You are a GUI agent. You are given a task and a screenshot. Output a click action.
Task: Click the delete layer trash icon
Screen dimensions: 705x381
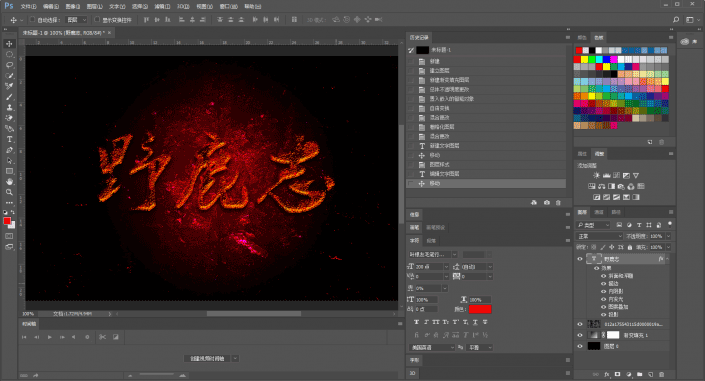pos(661,374)
